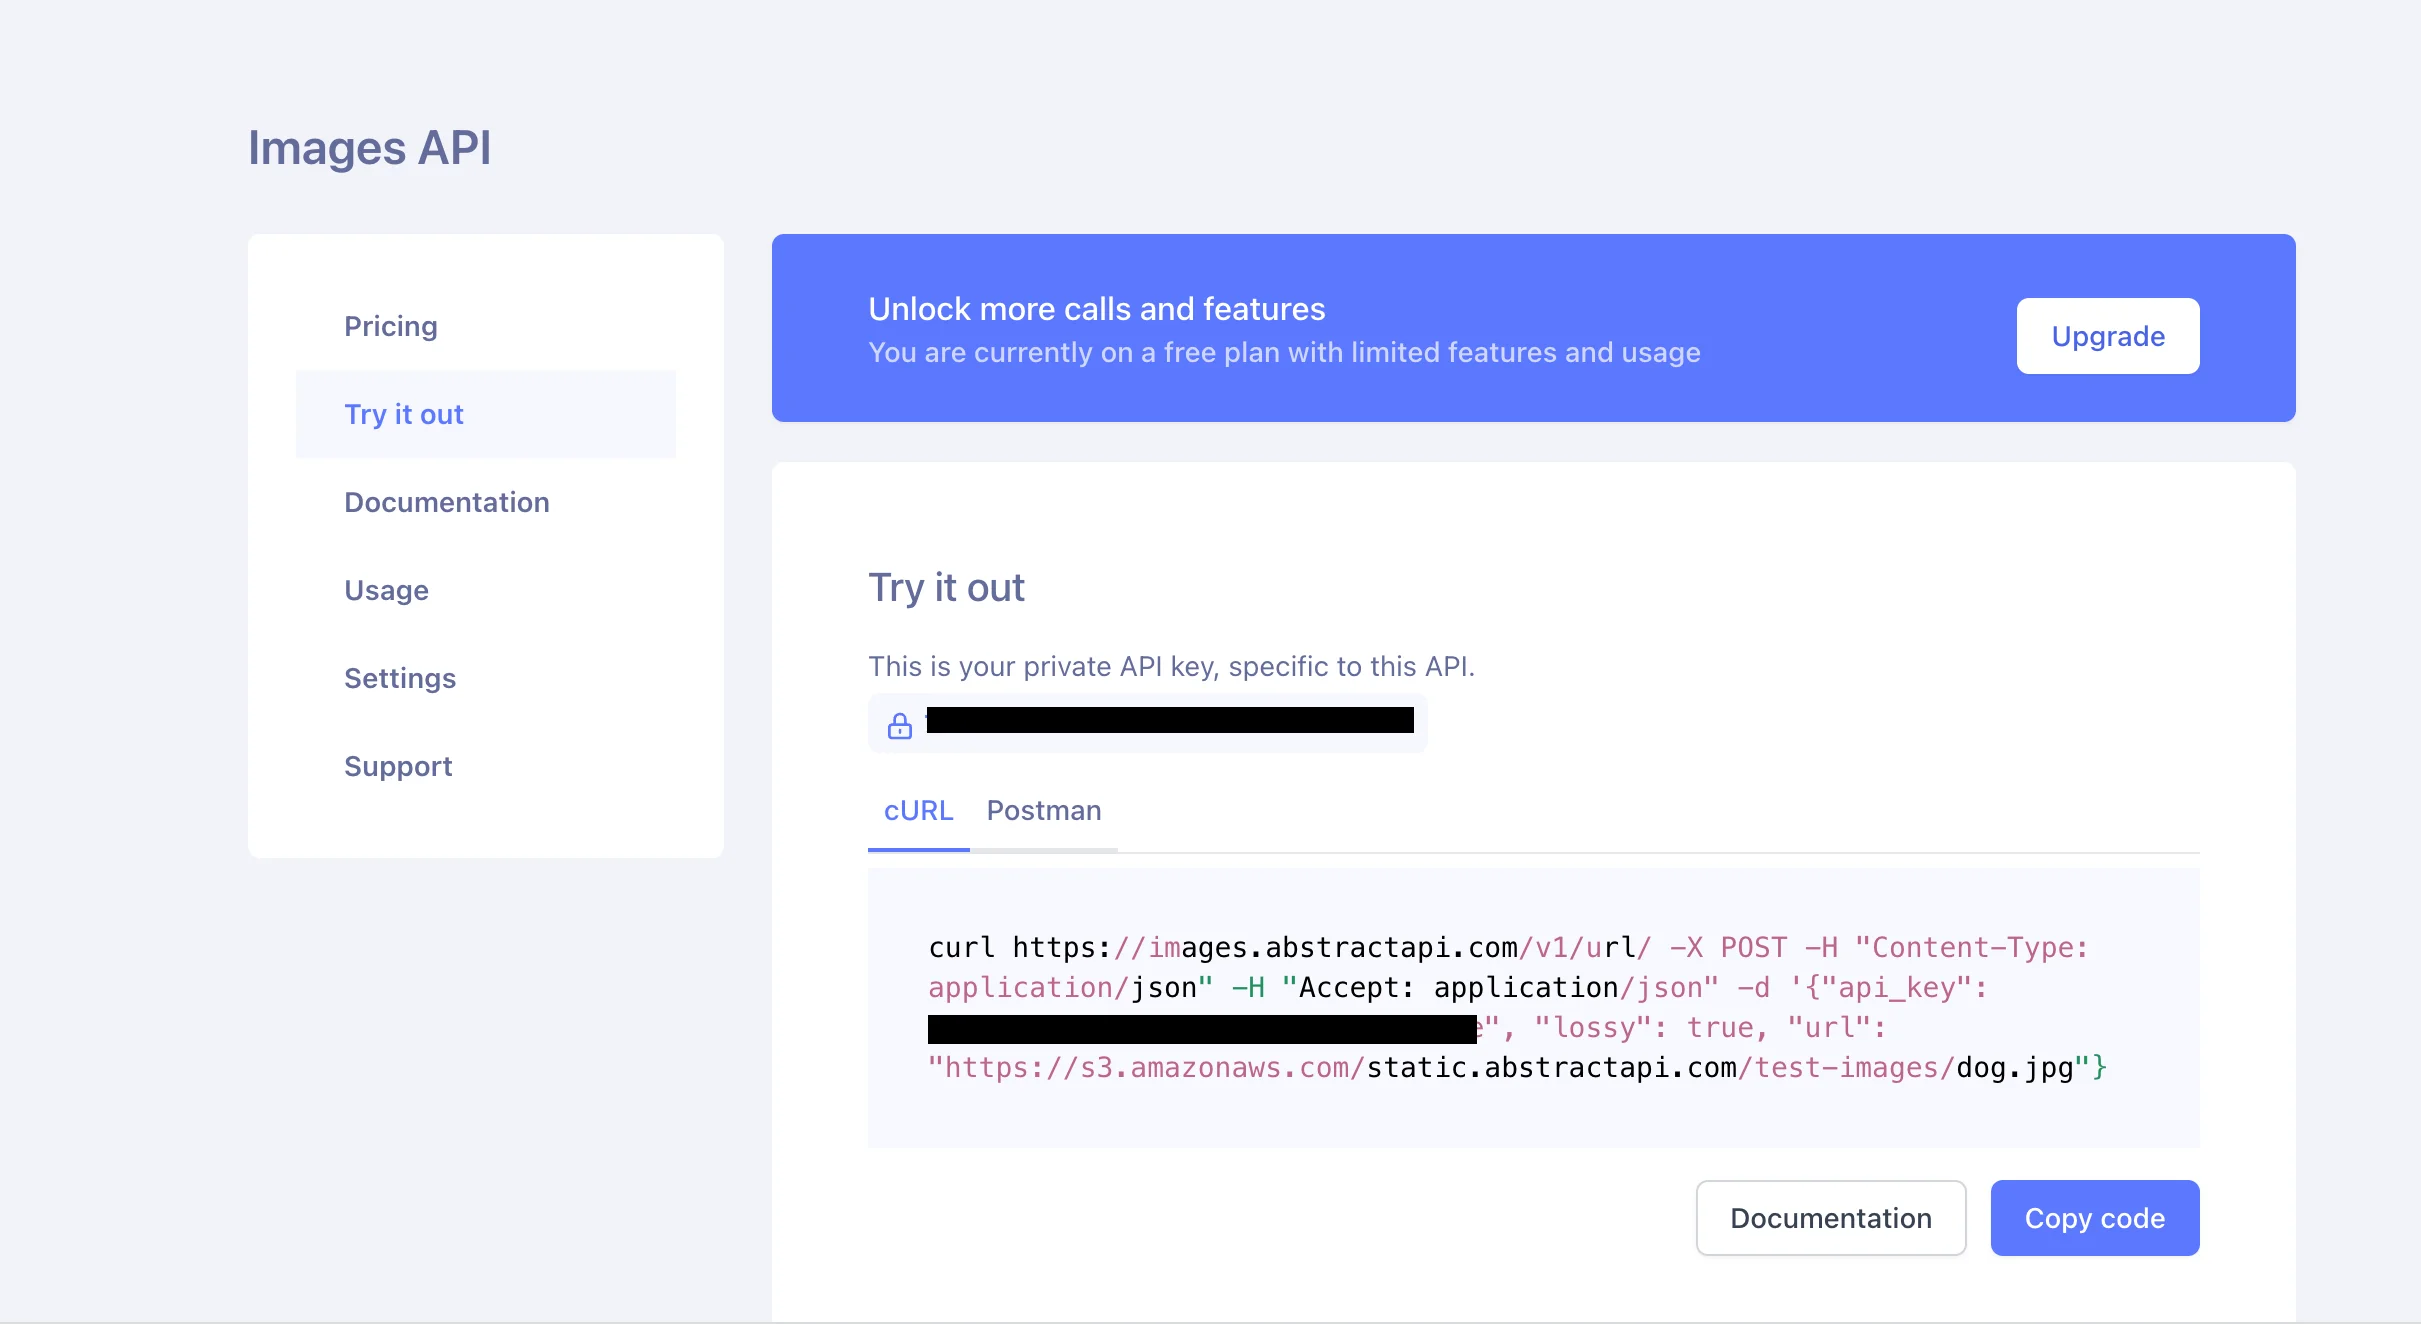The width and height of the screenshot is (2421, 1324).
Task: Click the Images API page heading
Action: coord(370,146)
